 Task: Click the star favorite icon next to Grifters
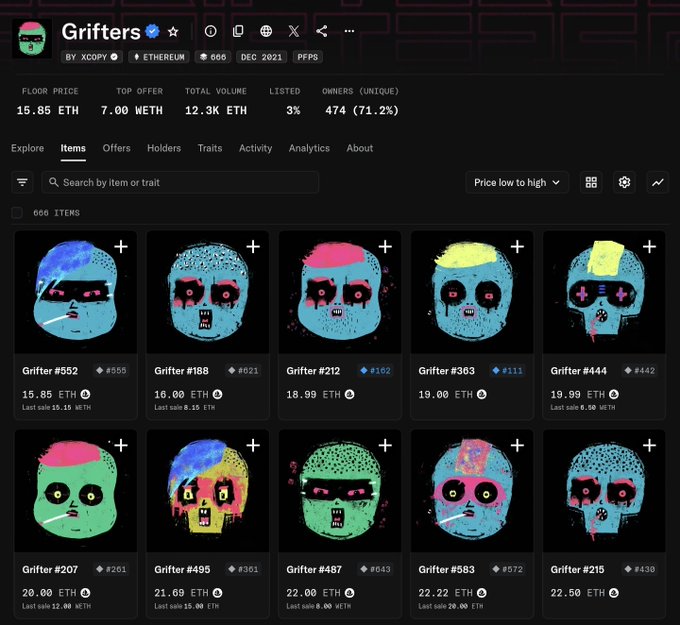pyautogui.click(x=173, y=32)
